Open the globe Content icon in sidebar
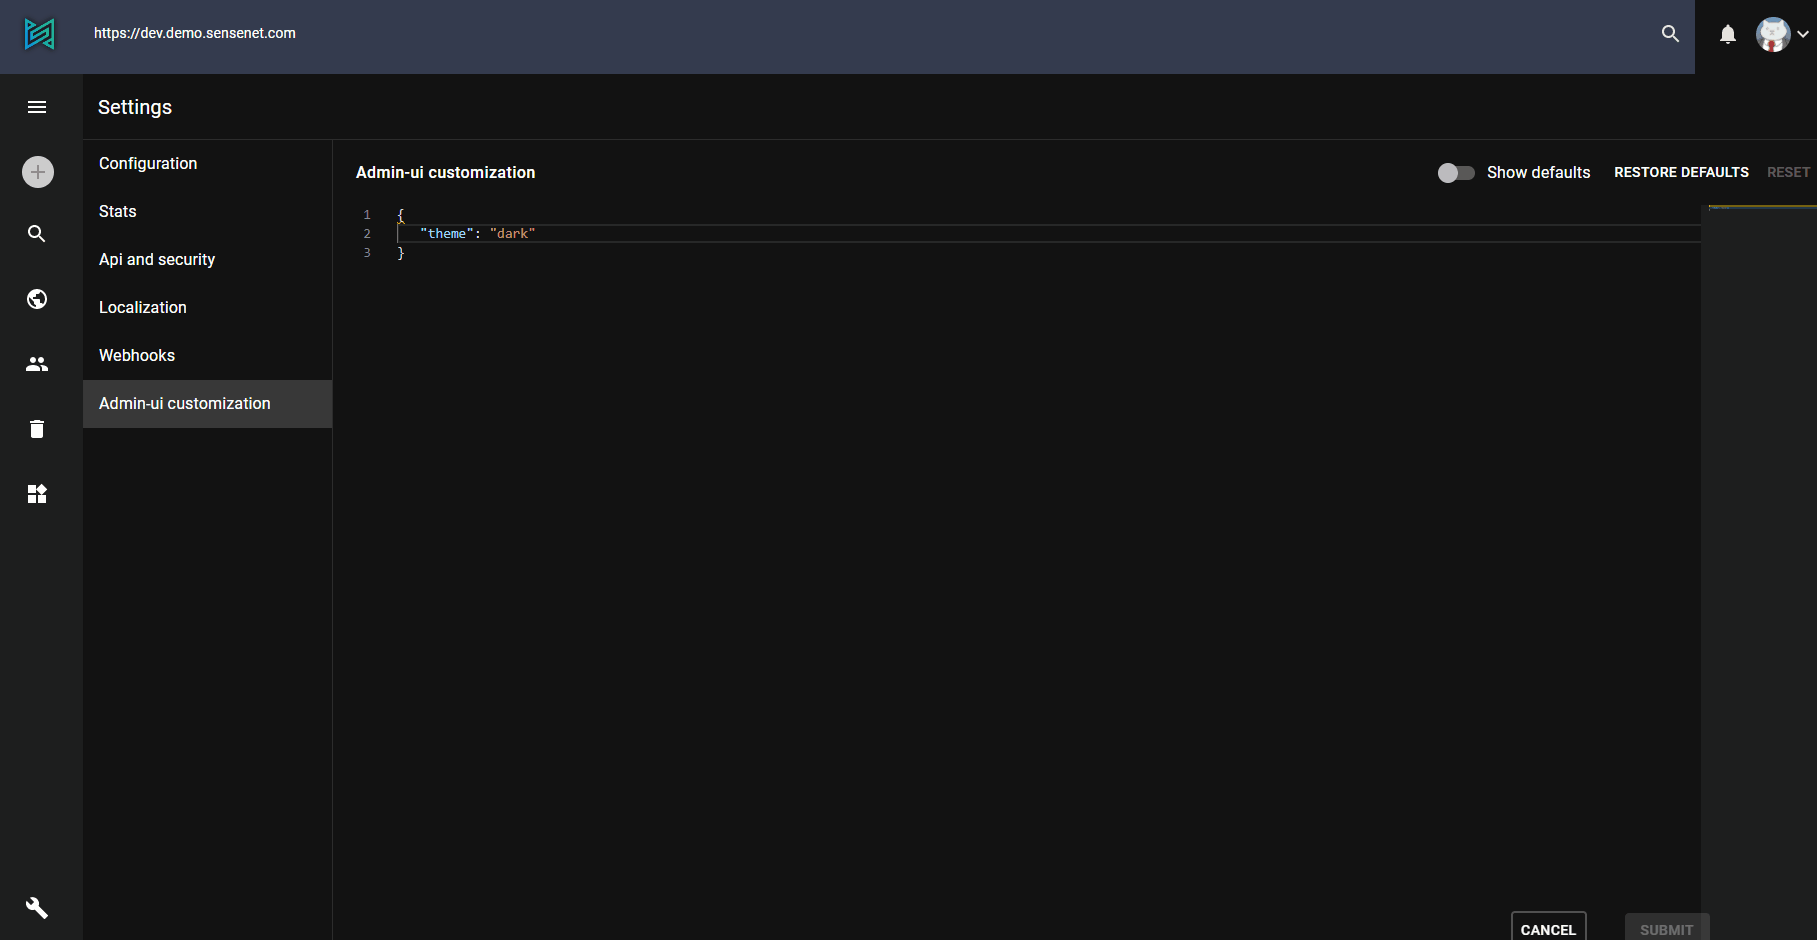This screenshot has width=1817, height=940. click(37, 299)
